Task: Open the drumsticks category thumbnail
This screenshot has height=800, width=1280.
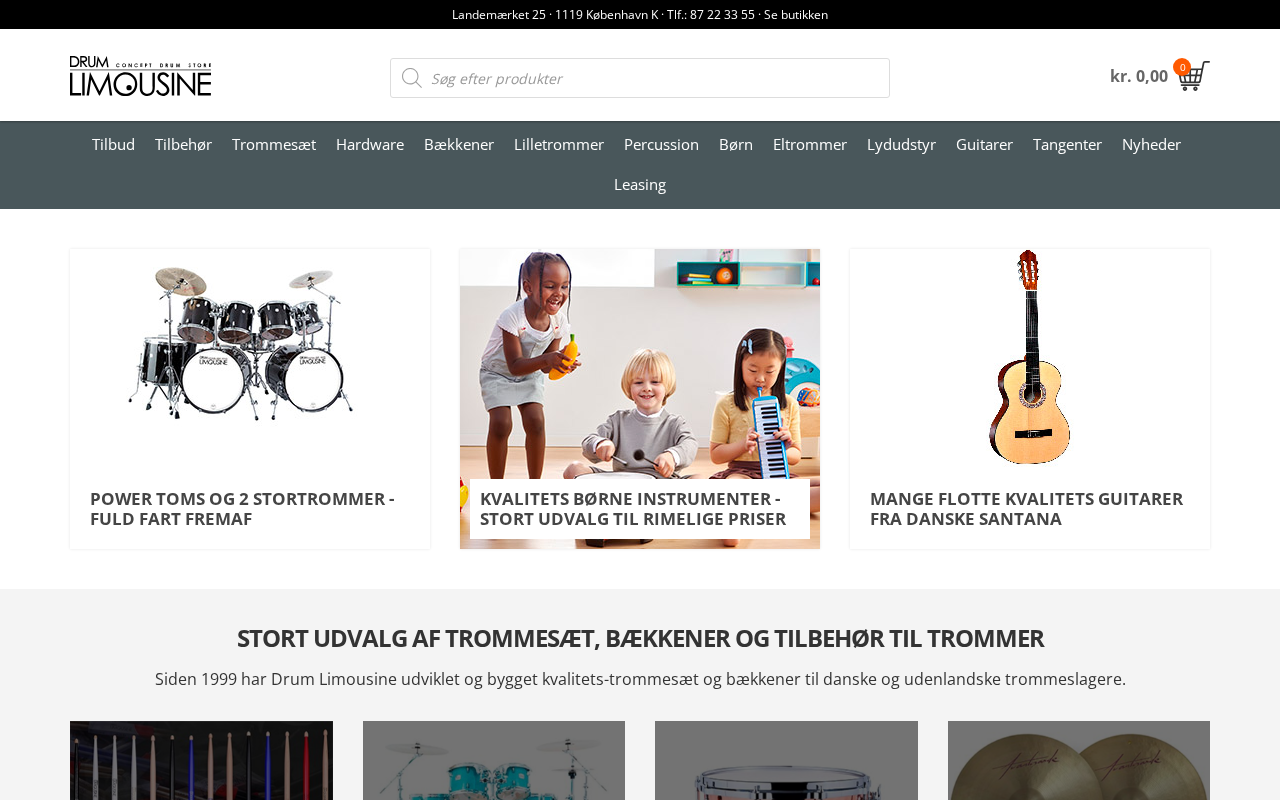Action: click(201, 760)
